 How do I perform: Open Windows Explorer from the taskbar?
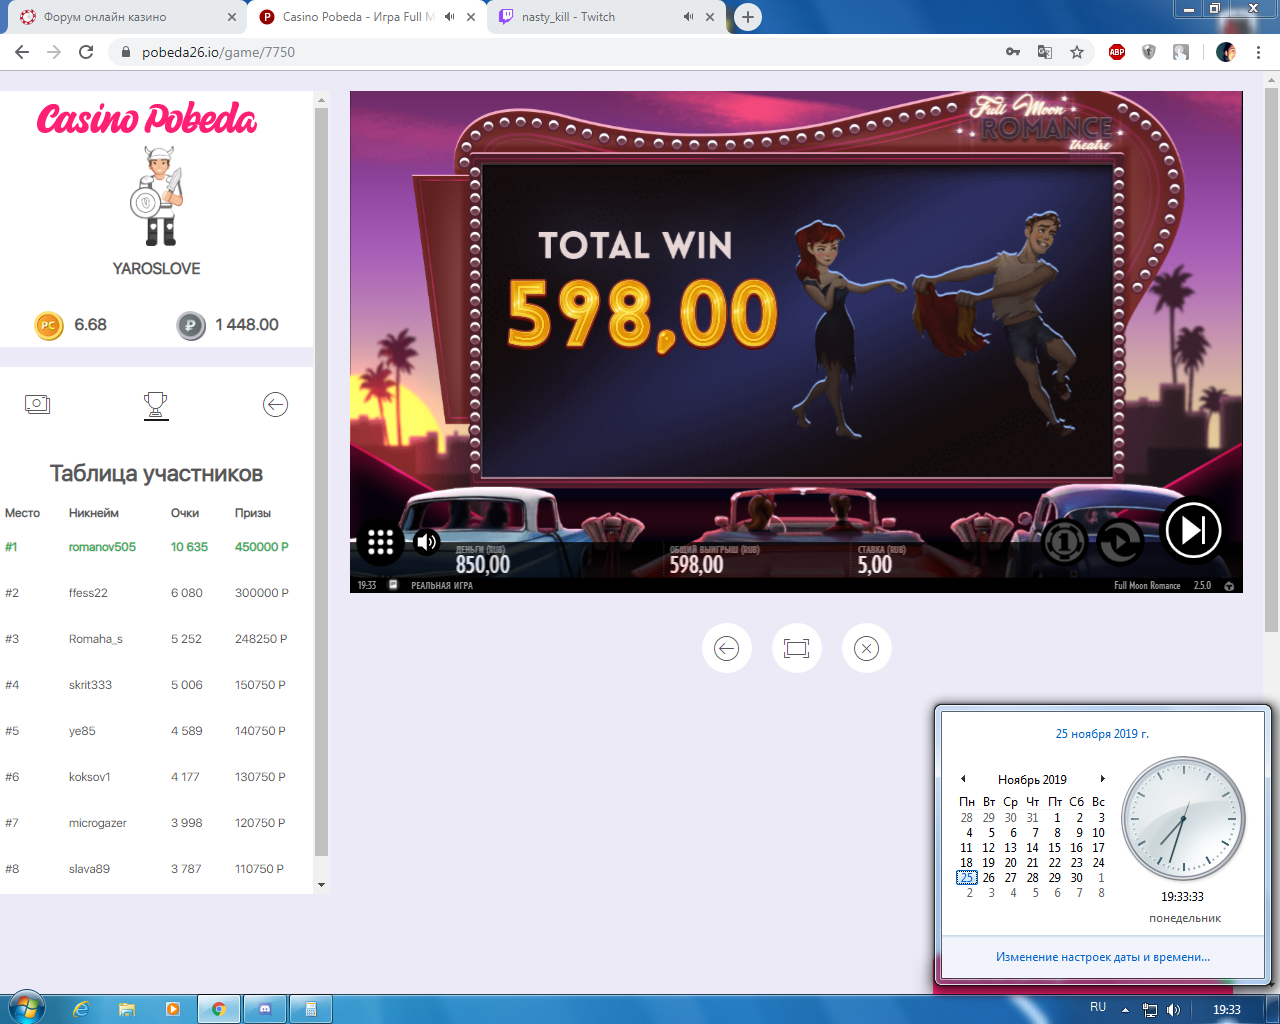point(127,1009)
